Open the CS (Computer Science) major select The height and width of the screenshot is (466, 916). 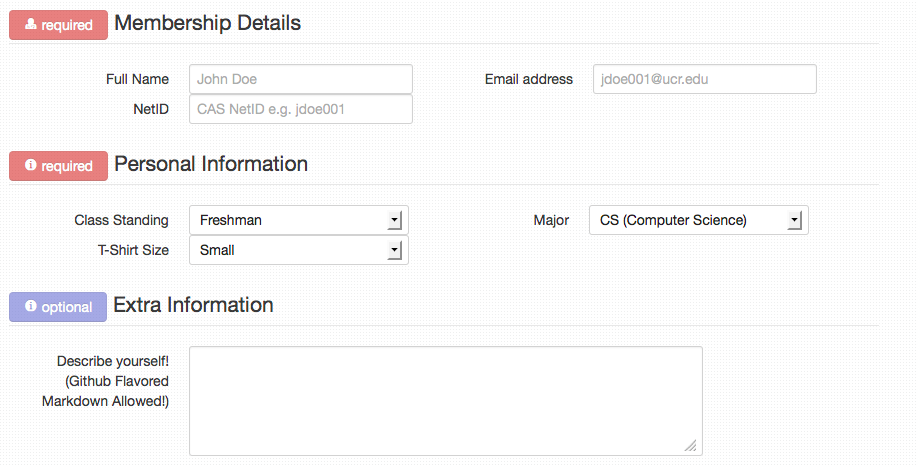(699, 220)
